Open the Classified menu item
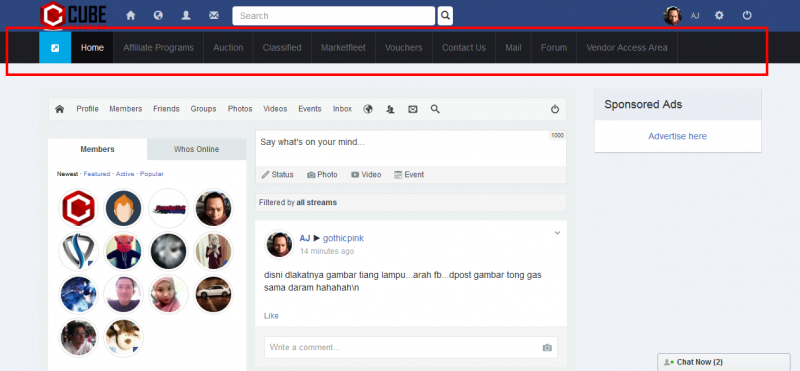 click(282, 47)
